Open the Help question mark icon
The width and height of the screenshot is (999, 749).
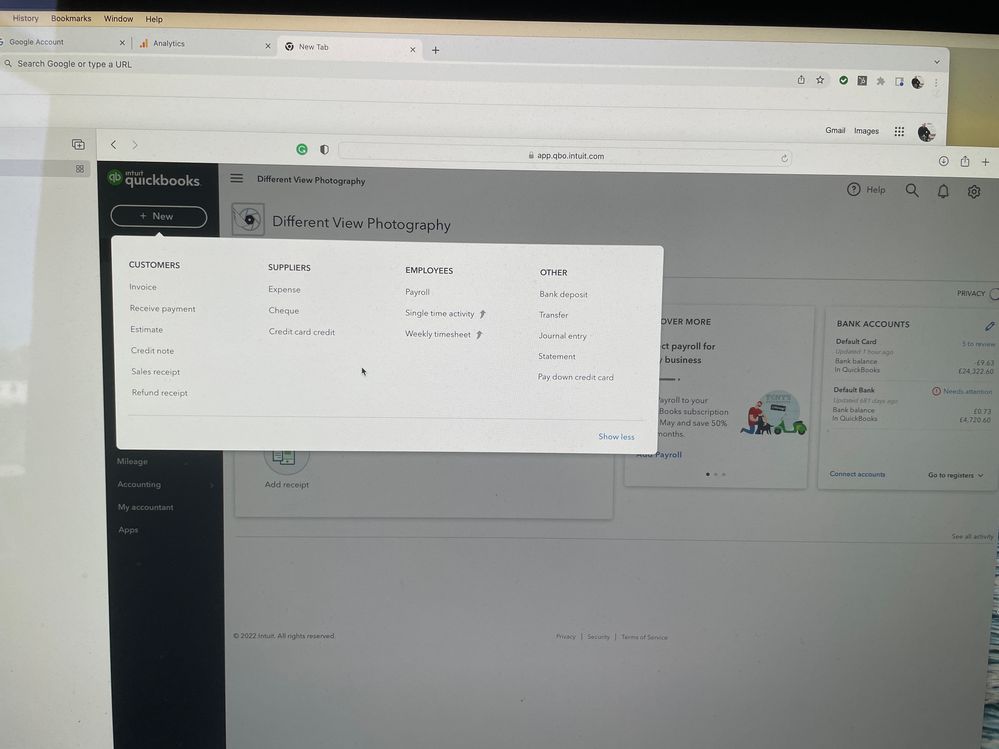click(853, 189)
